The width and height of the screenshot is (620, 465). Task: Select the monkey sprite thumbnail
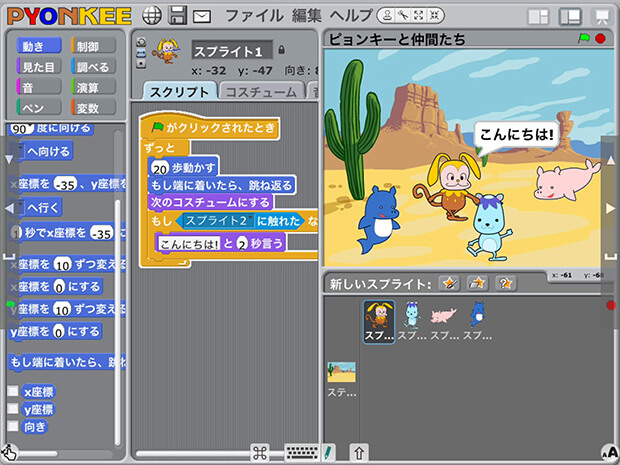coord(379,322)
